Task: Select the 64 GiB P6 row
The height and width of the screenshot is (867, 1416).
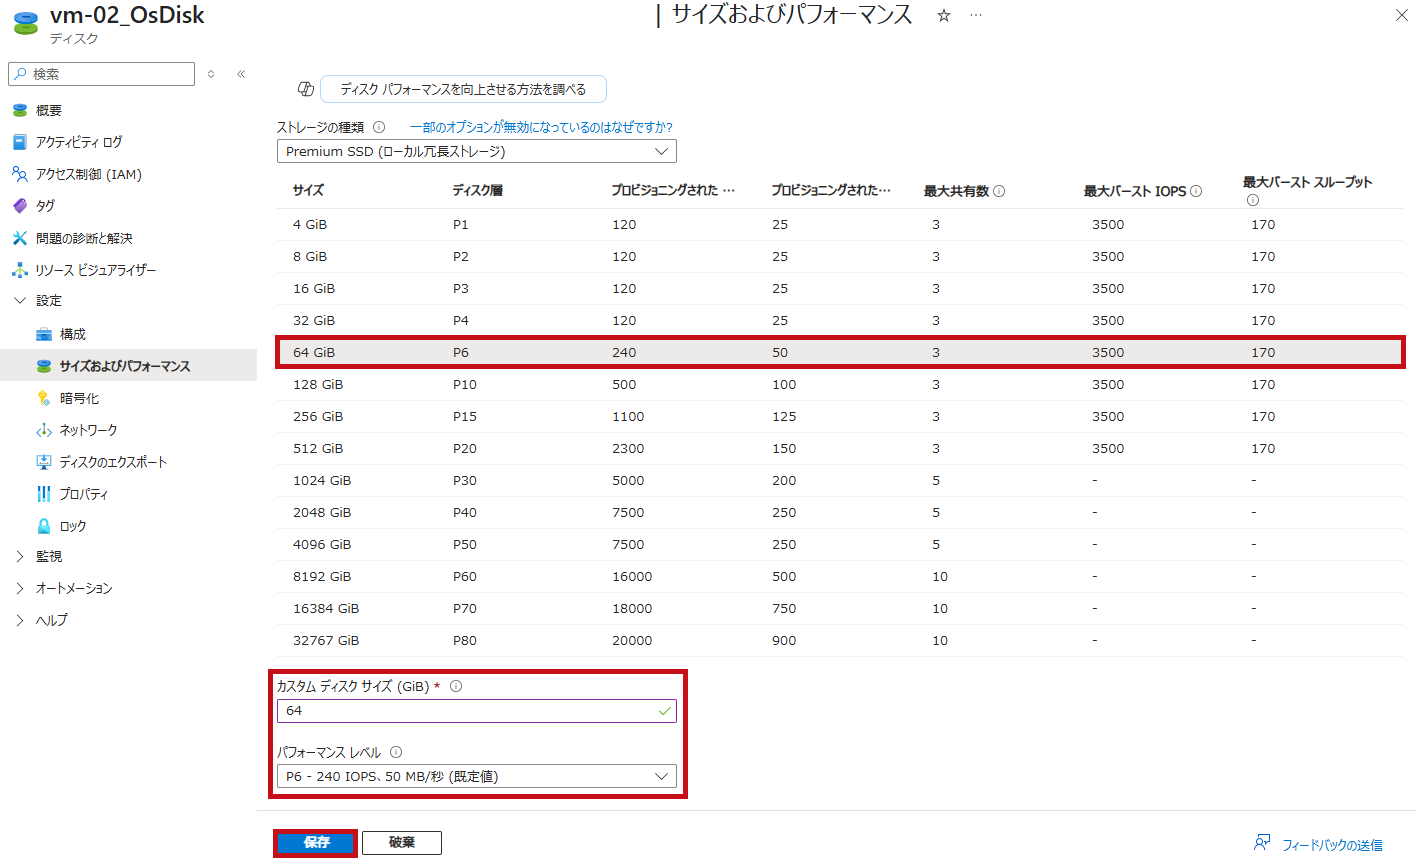Action: point(839,353)
